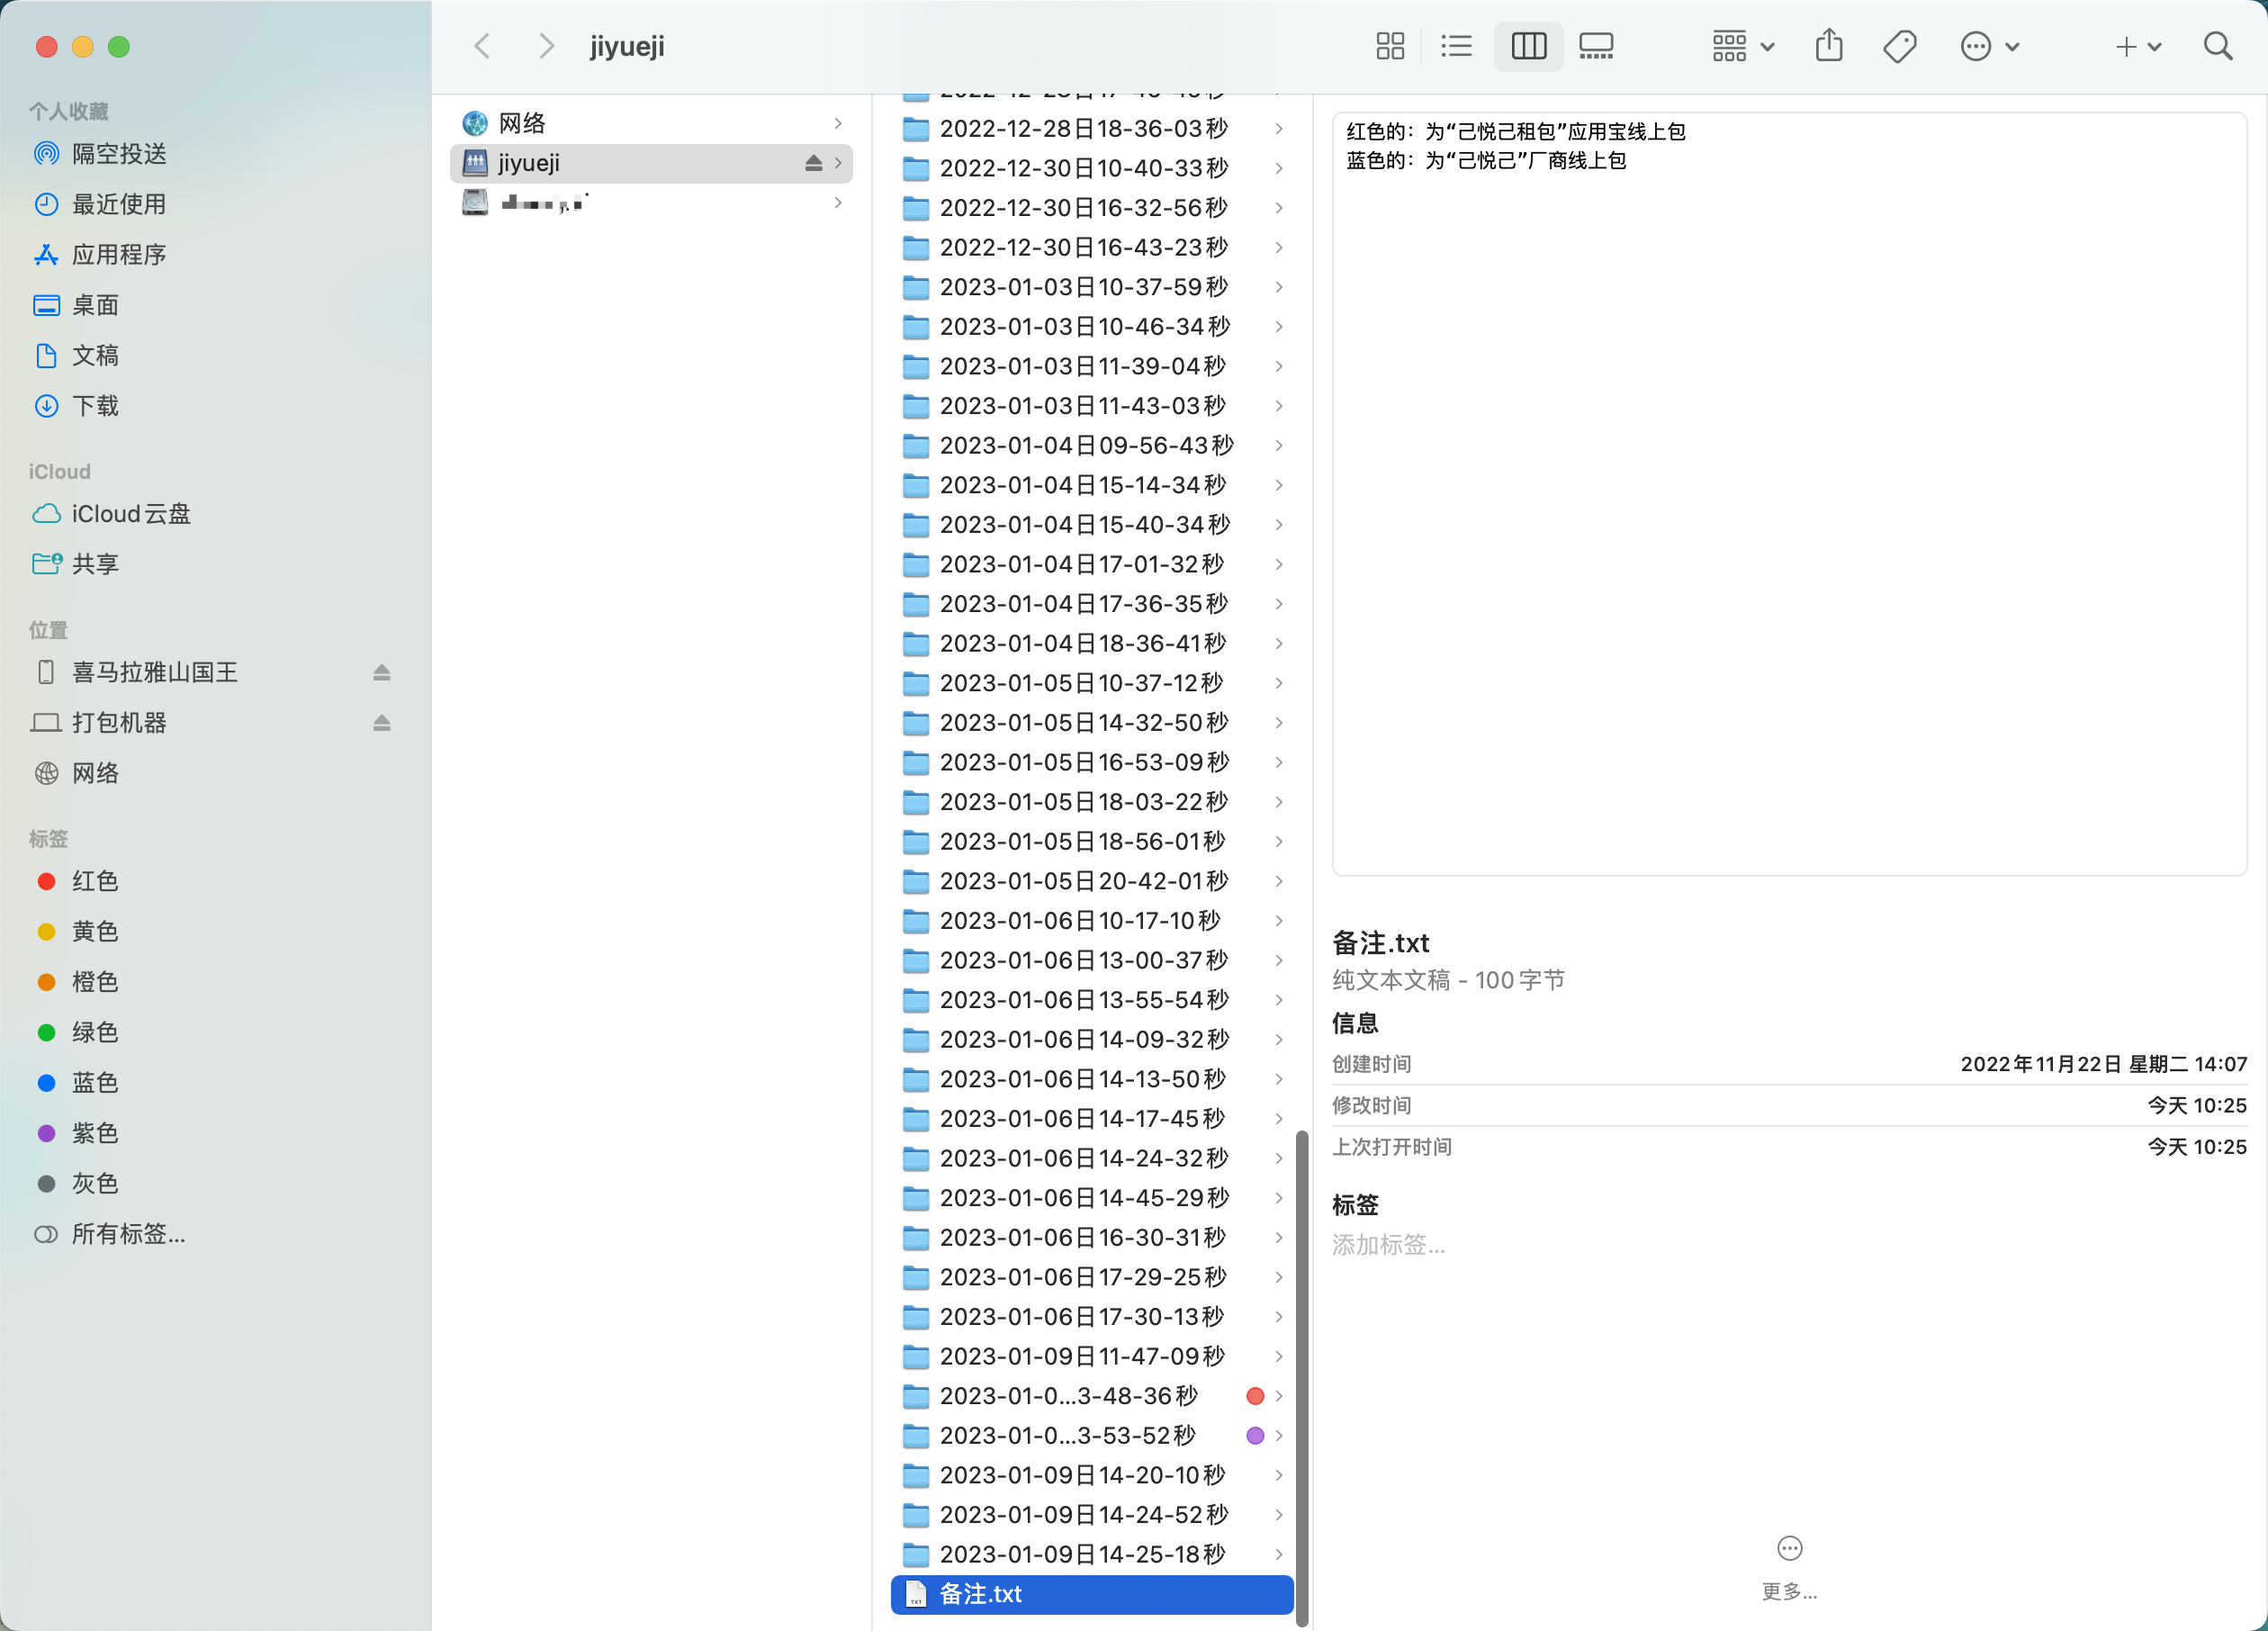Go back with the left arrow
This screenshot has height=1631, width=2268.
point(482,46)
